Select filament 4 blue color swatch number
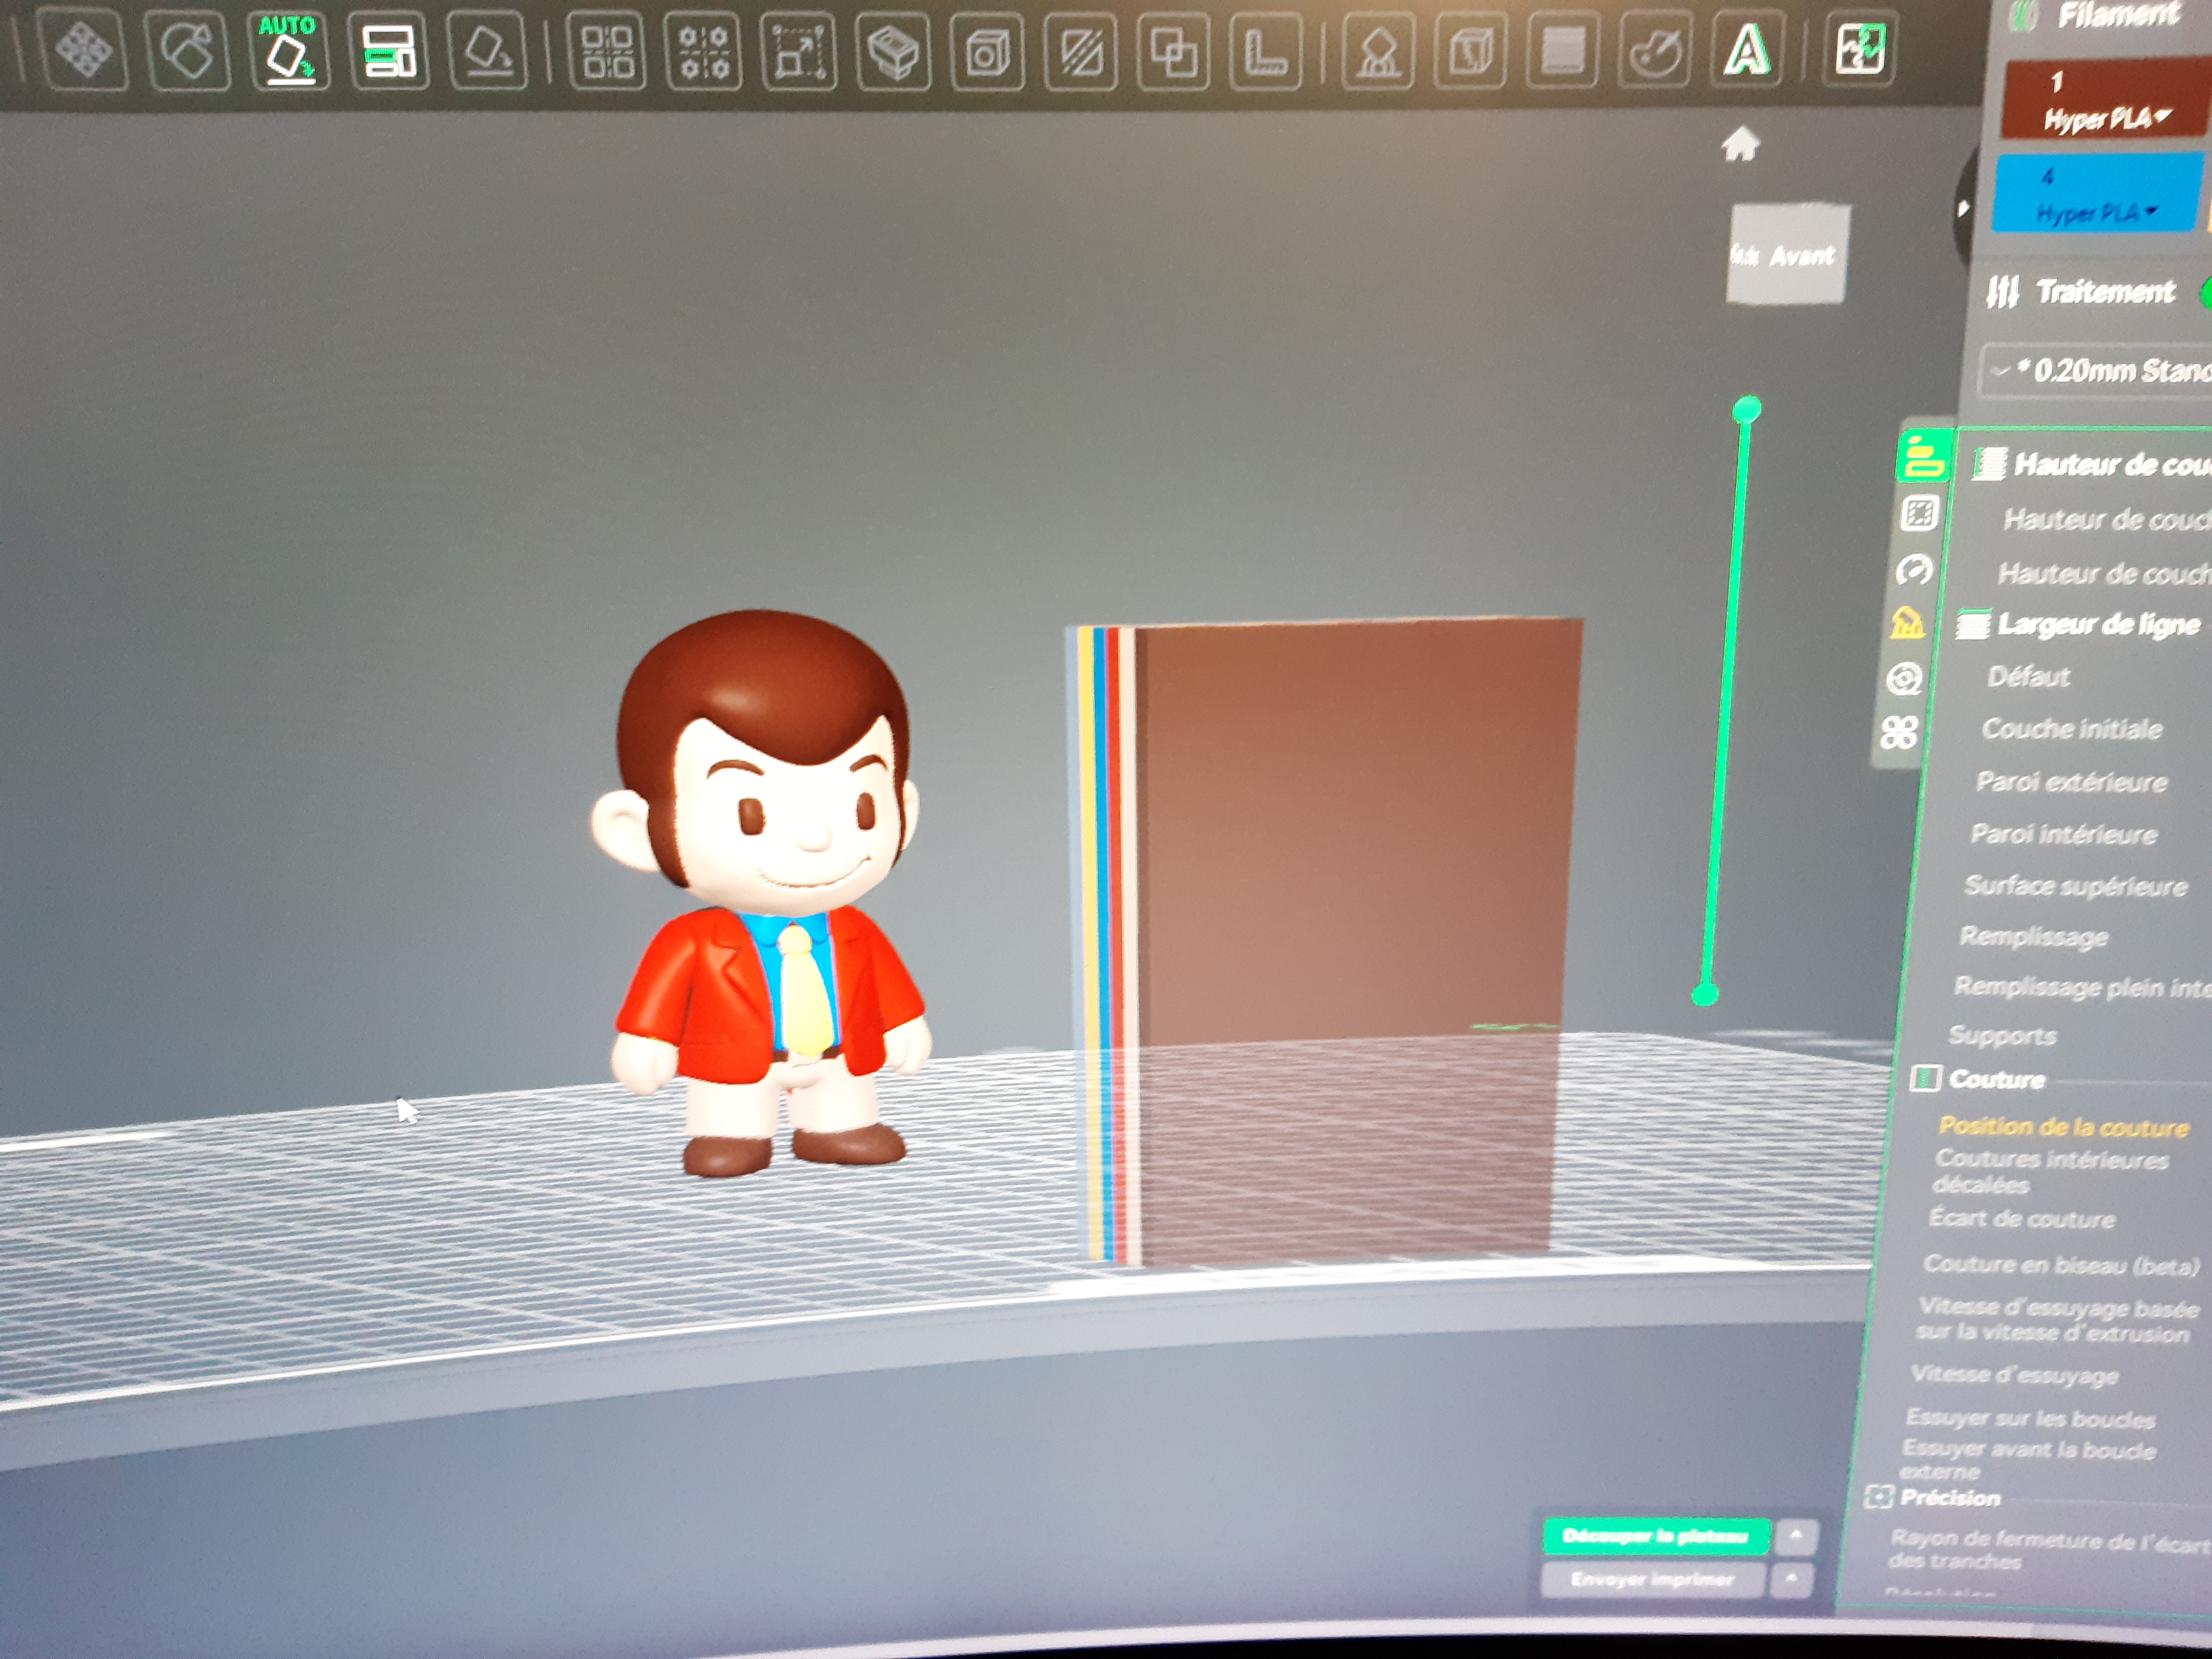 pos(2047,177)
